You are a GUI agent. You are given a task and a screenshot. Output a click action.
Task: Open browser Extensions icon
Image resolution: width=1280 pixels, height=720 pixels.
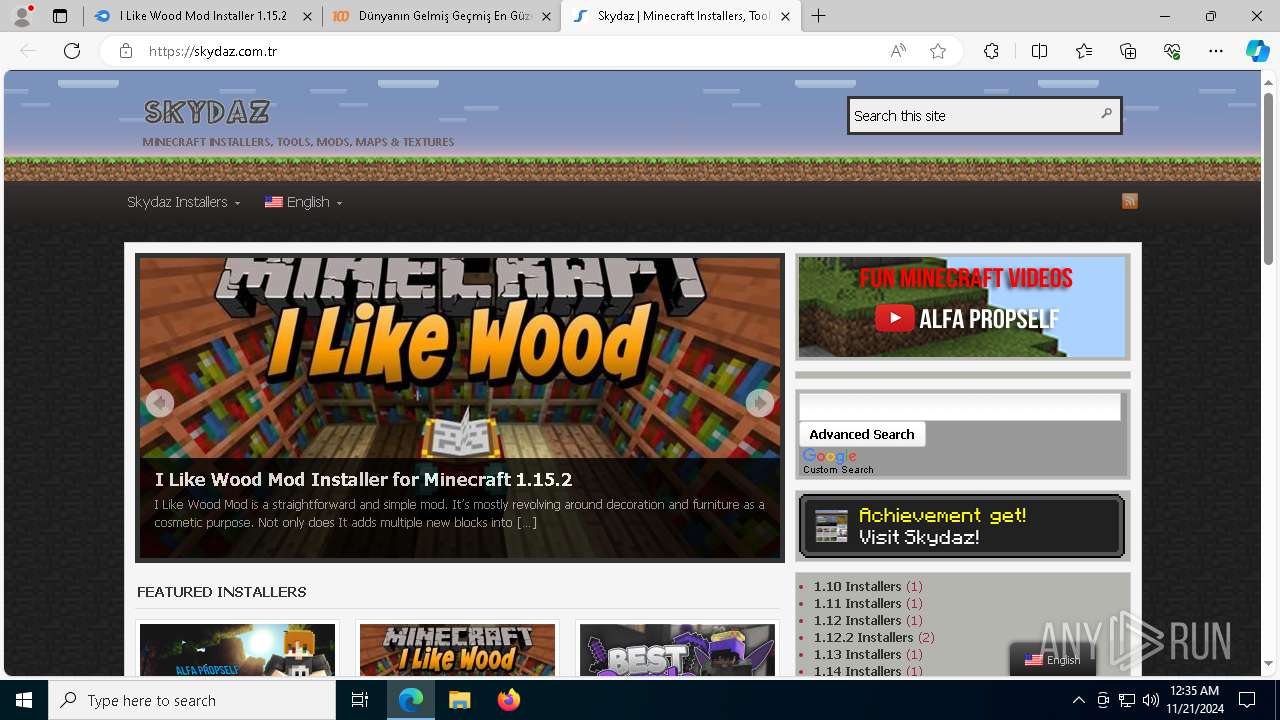click(x=991, y=51)
